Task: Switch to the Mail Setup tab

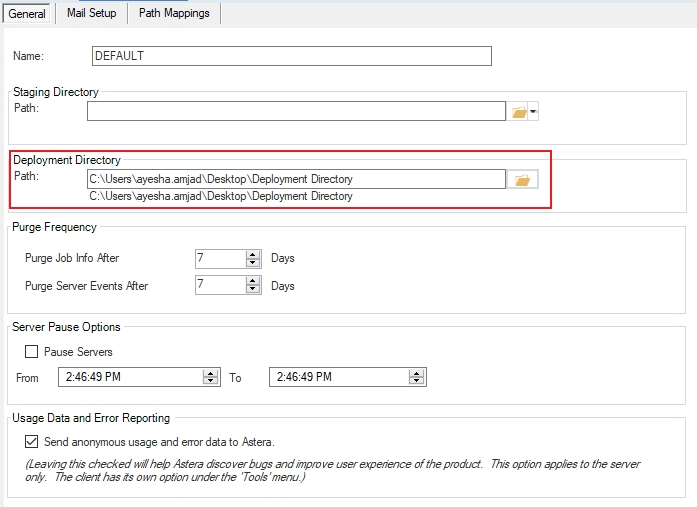Action: (x=92, y=13)
